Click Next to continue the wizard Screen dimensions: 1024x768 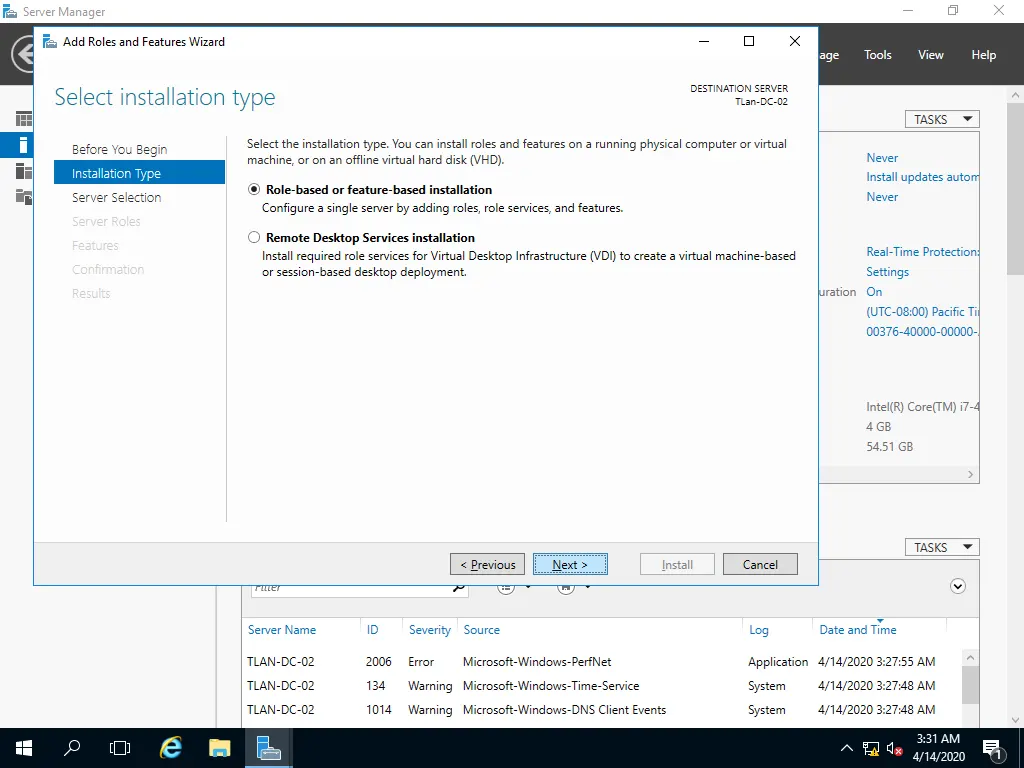click(570, 564)
